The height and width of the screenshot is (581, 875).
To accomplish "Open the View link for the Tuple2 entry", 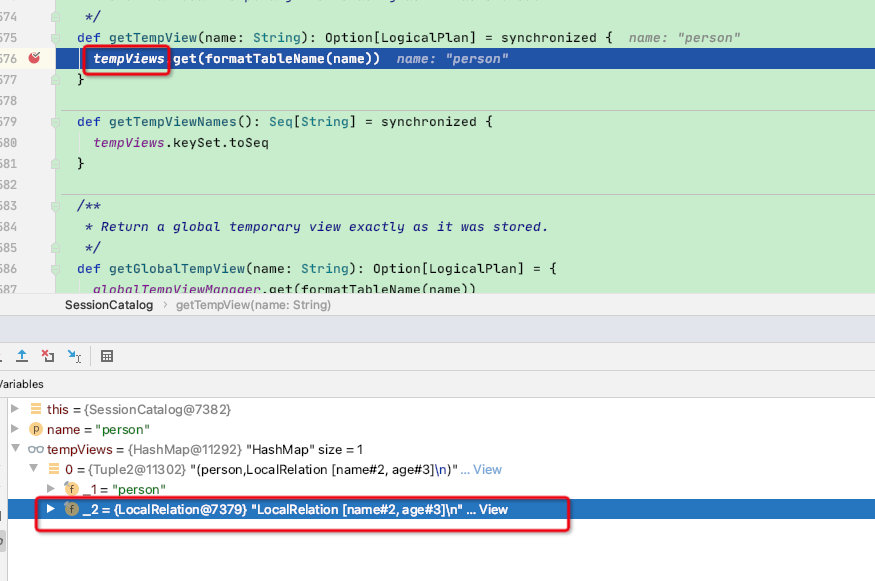I will point(487,469).
